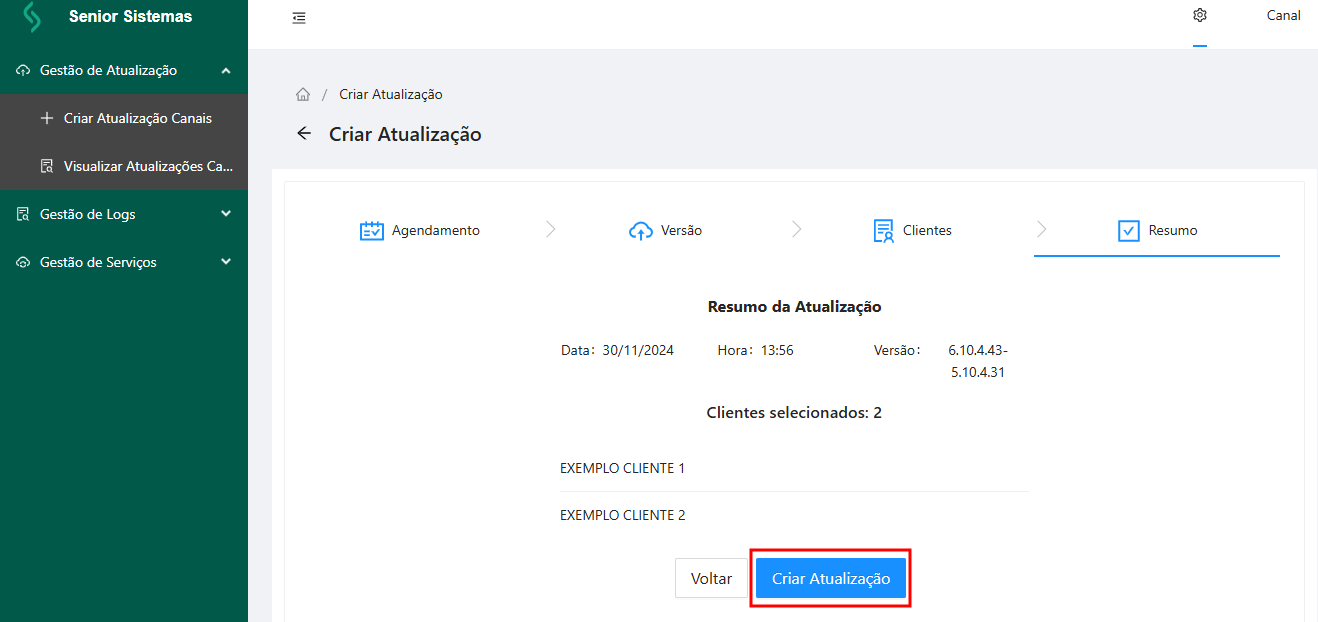
Task: Click the EXEMPLO CLIENTE 2 row
Action: pos(794,516)
